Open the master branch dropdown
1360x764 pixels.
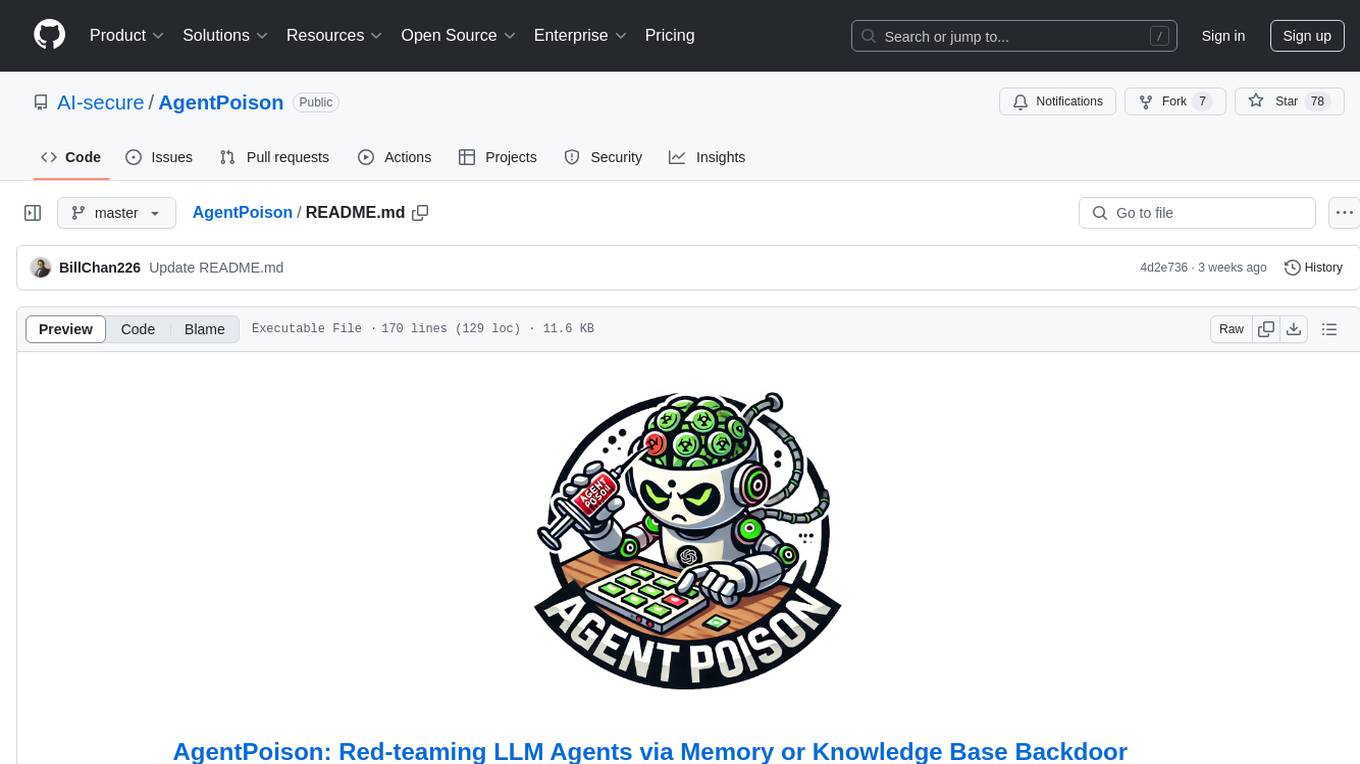tap(116, 213)
